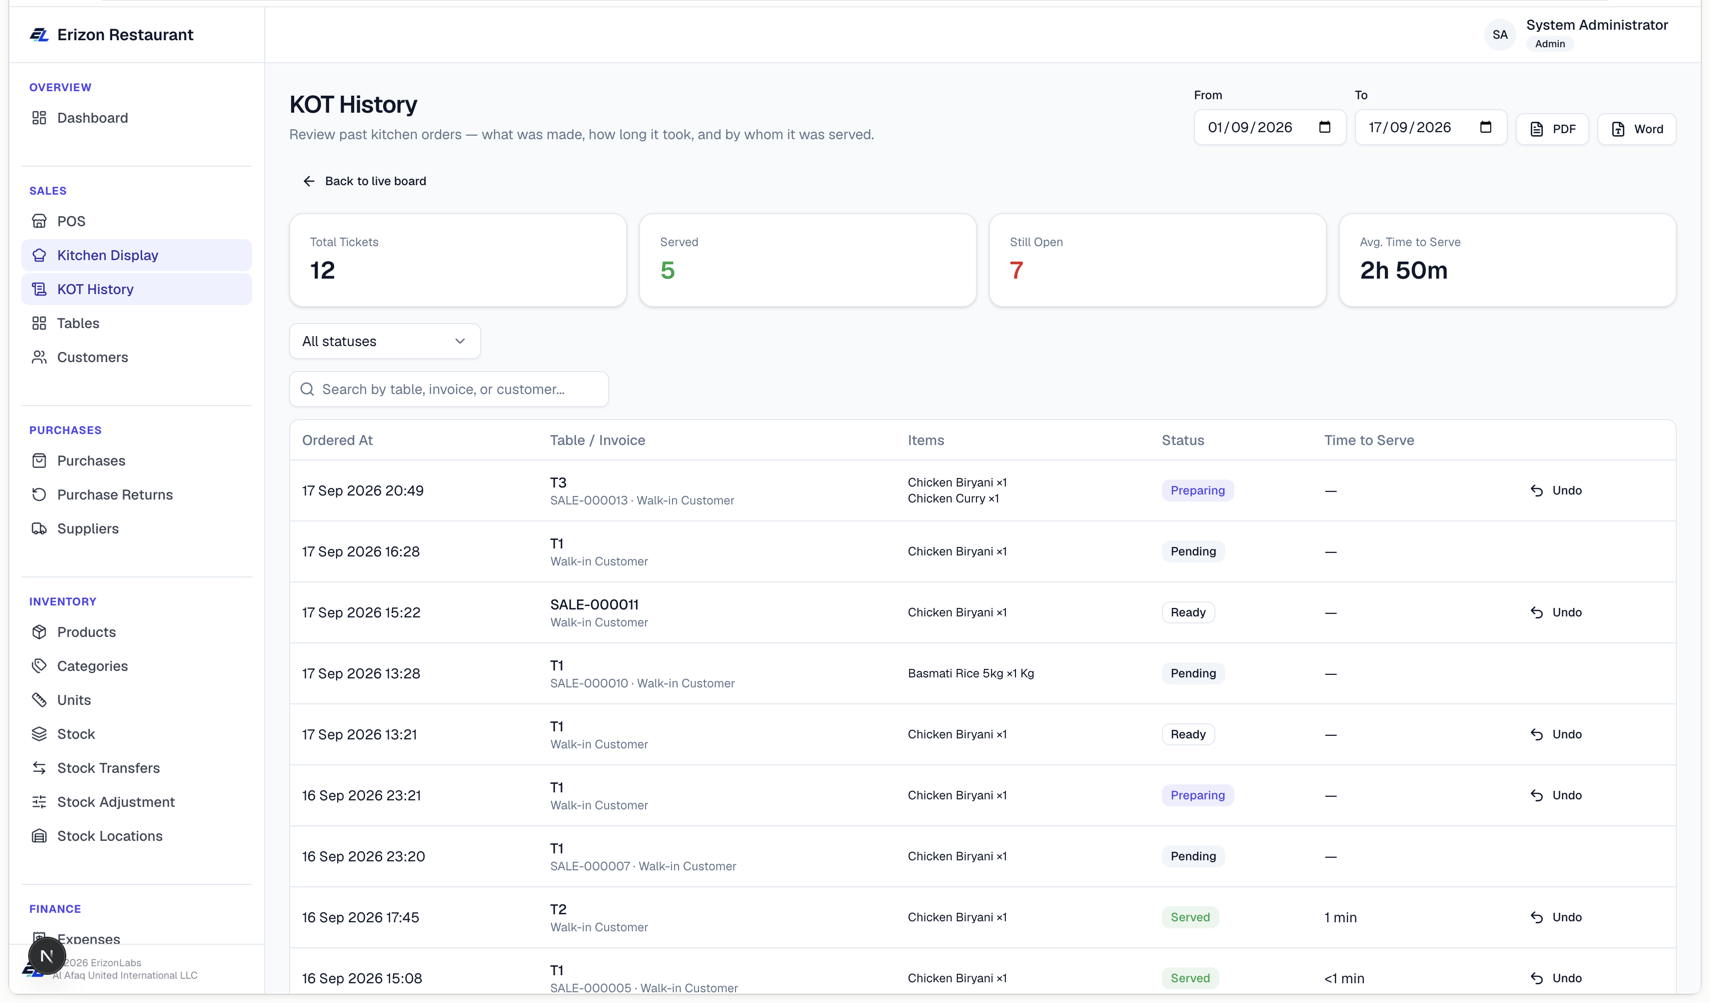Open the From date calendar picker
Image resolution: width=1710 pixels, height=1003 pixels.
[x=1325, y=127]
